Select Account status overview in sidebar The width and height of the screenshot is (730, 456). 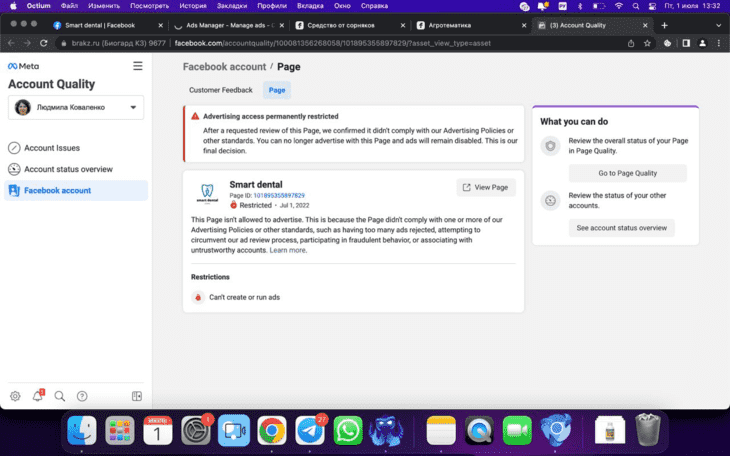pyautogui.click(x=76, y=169)
